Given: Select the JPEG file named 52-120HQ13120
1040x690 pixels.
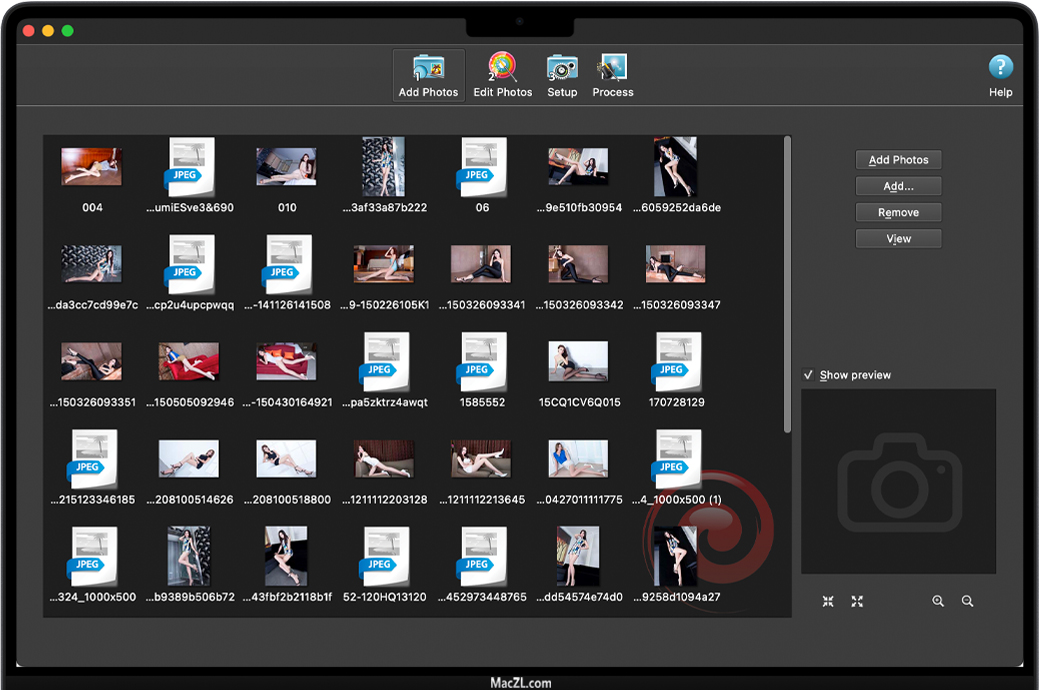Looking at the screenshot, I should click(x=384, y=557).
